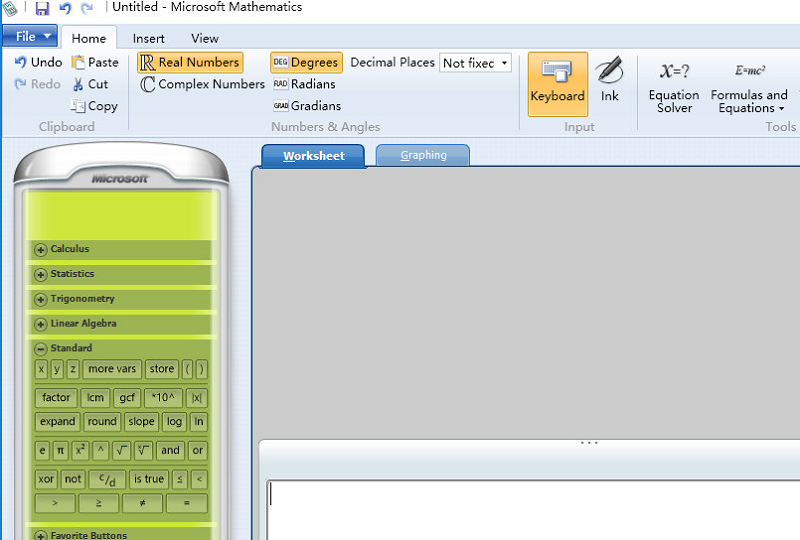Click the store button
The height and width of the screenshot is (540, 800).
point(162,369)
